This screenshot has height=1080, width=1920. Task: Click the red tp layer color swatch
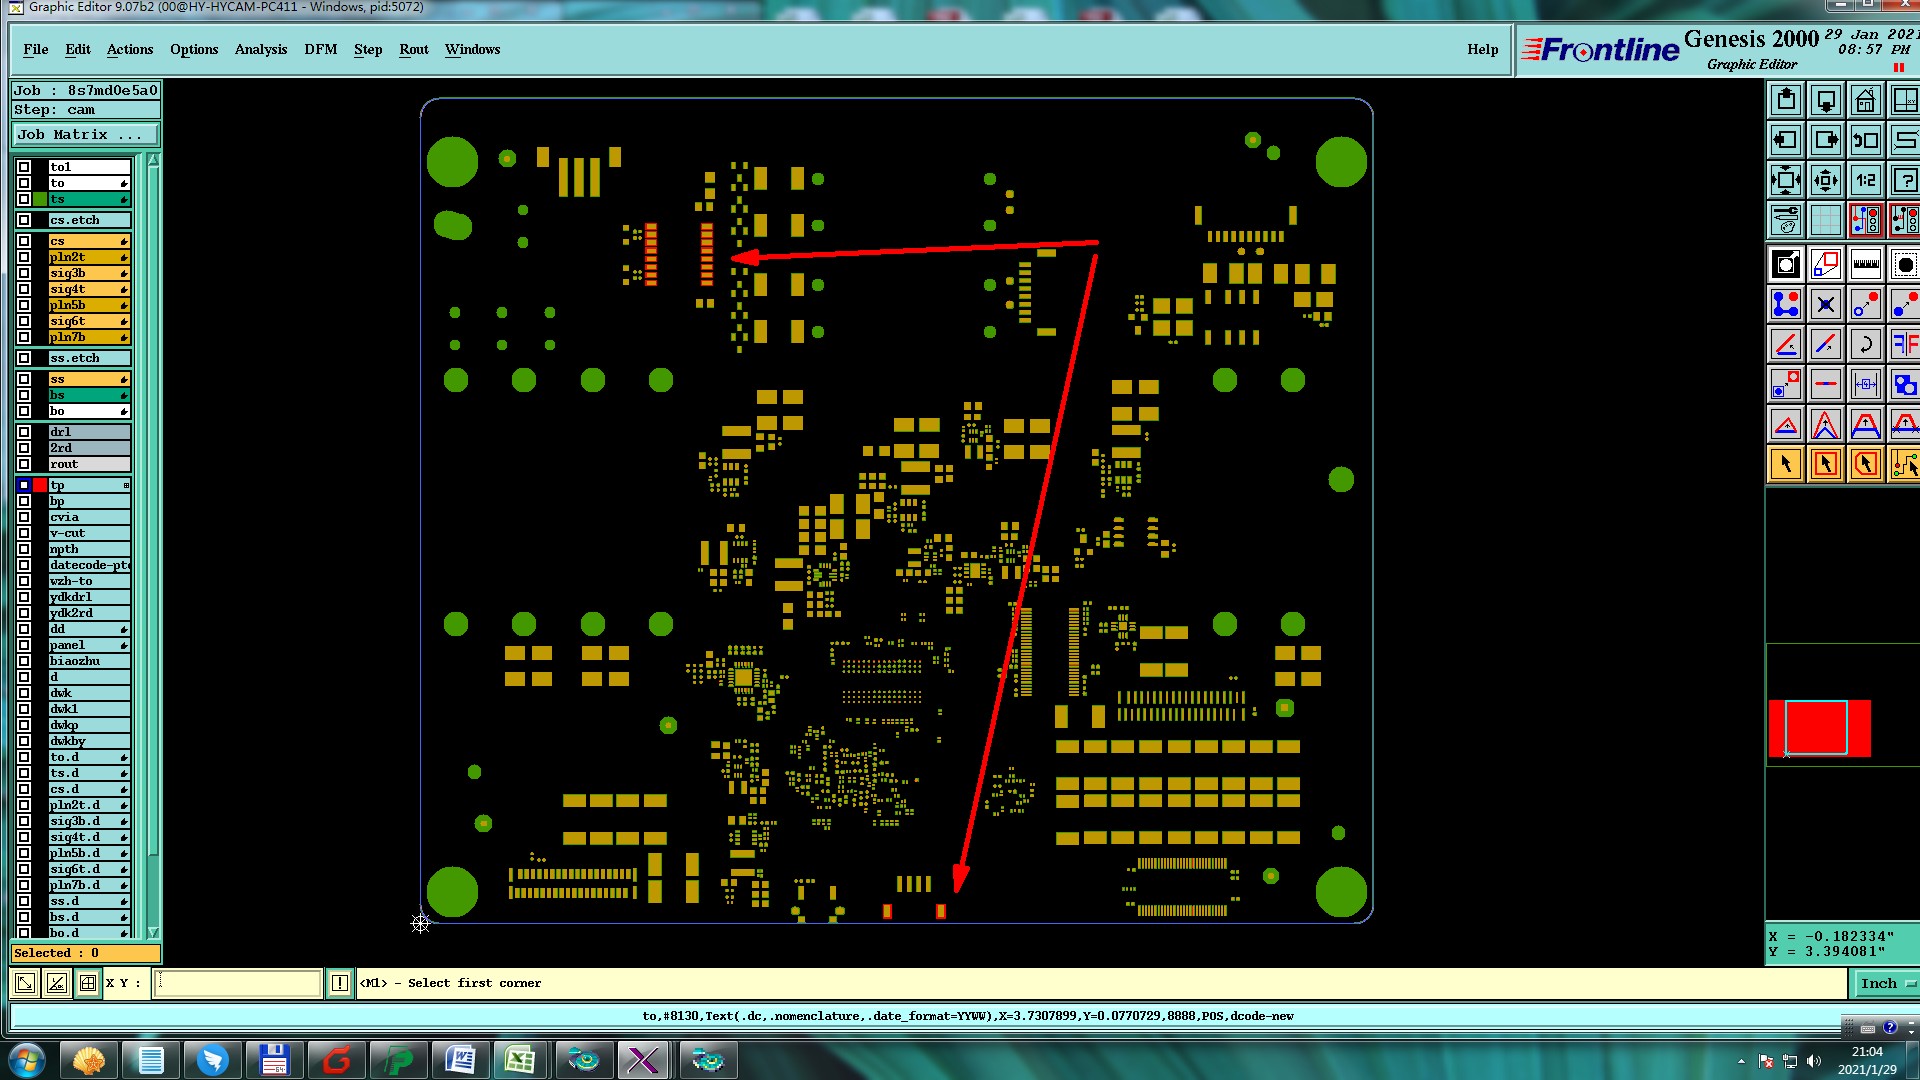point(40,485)
